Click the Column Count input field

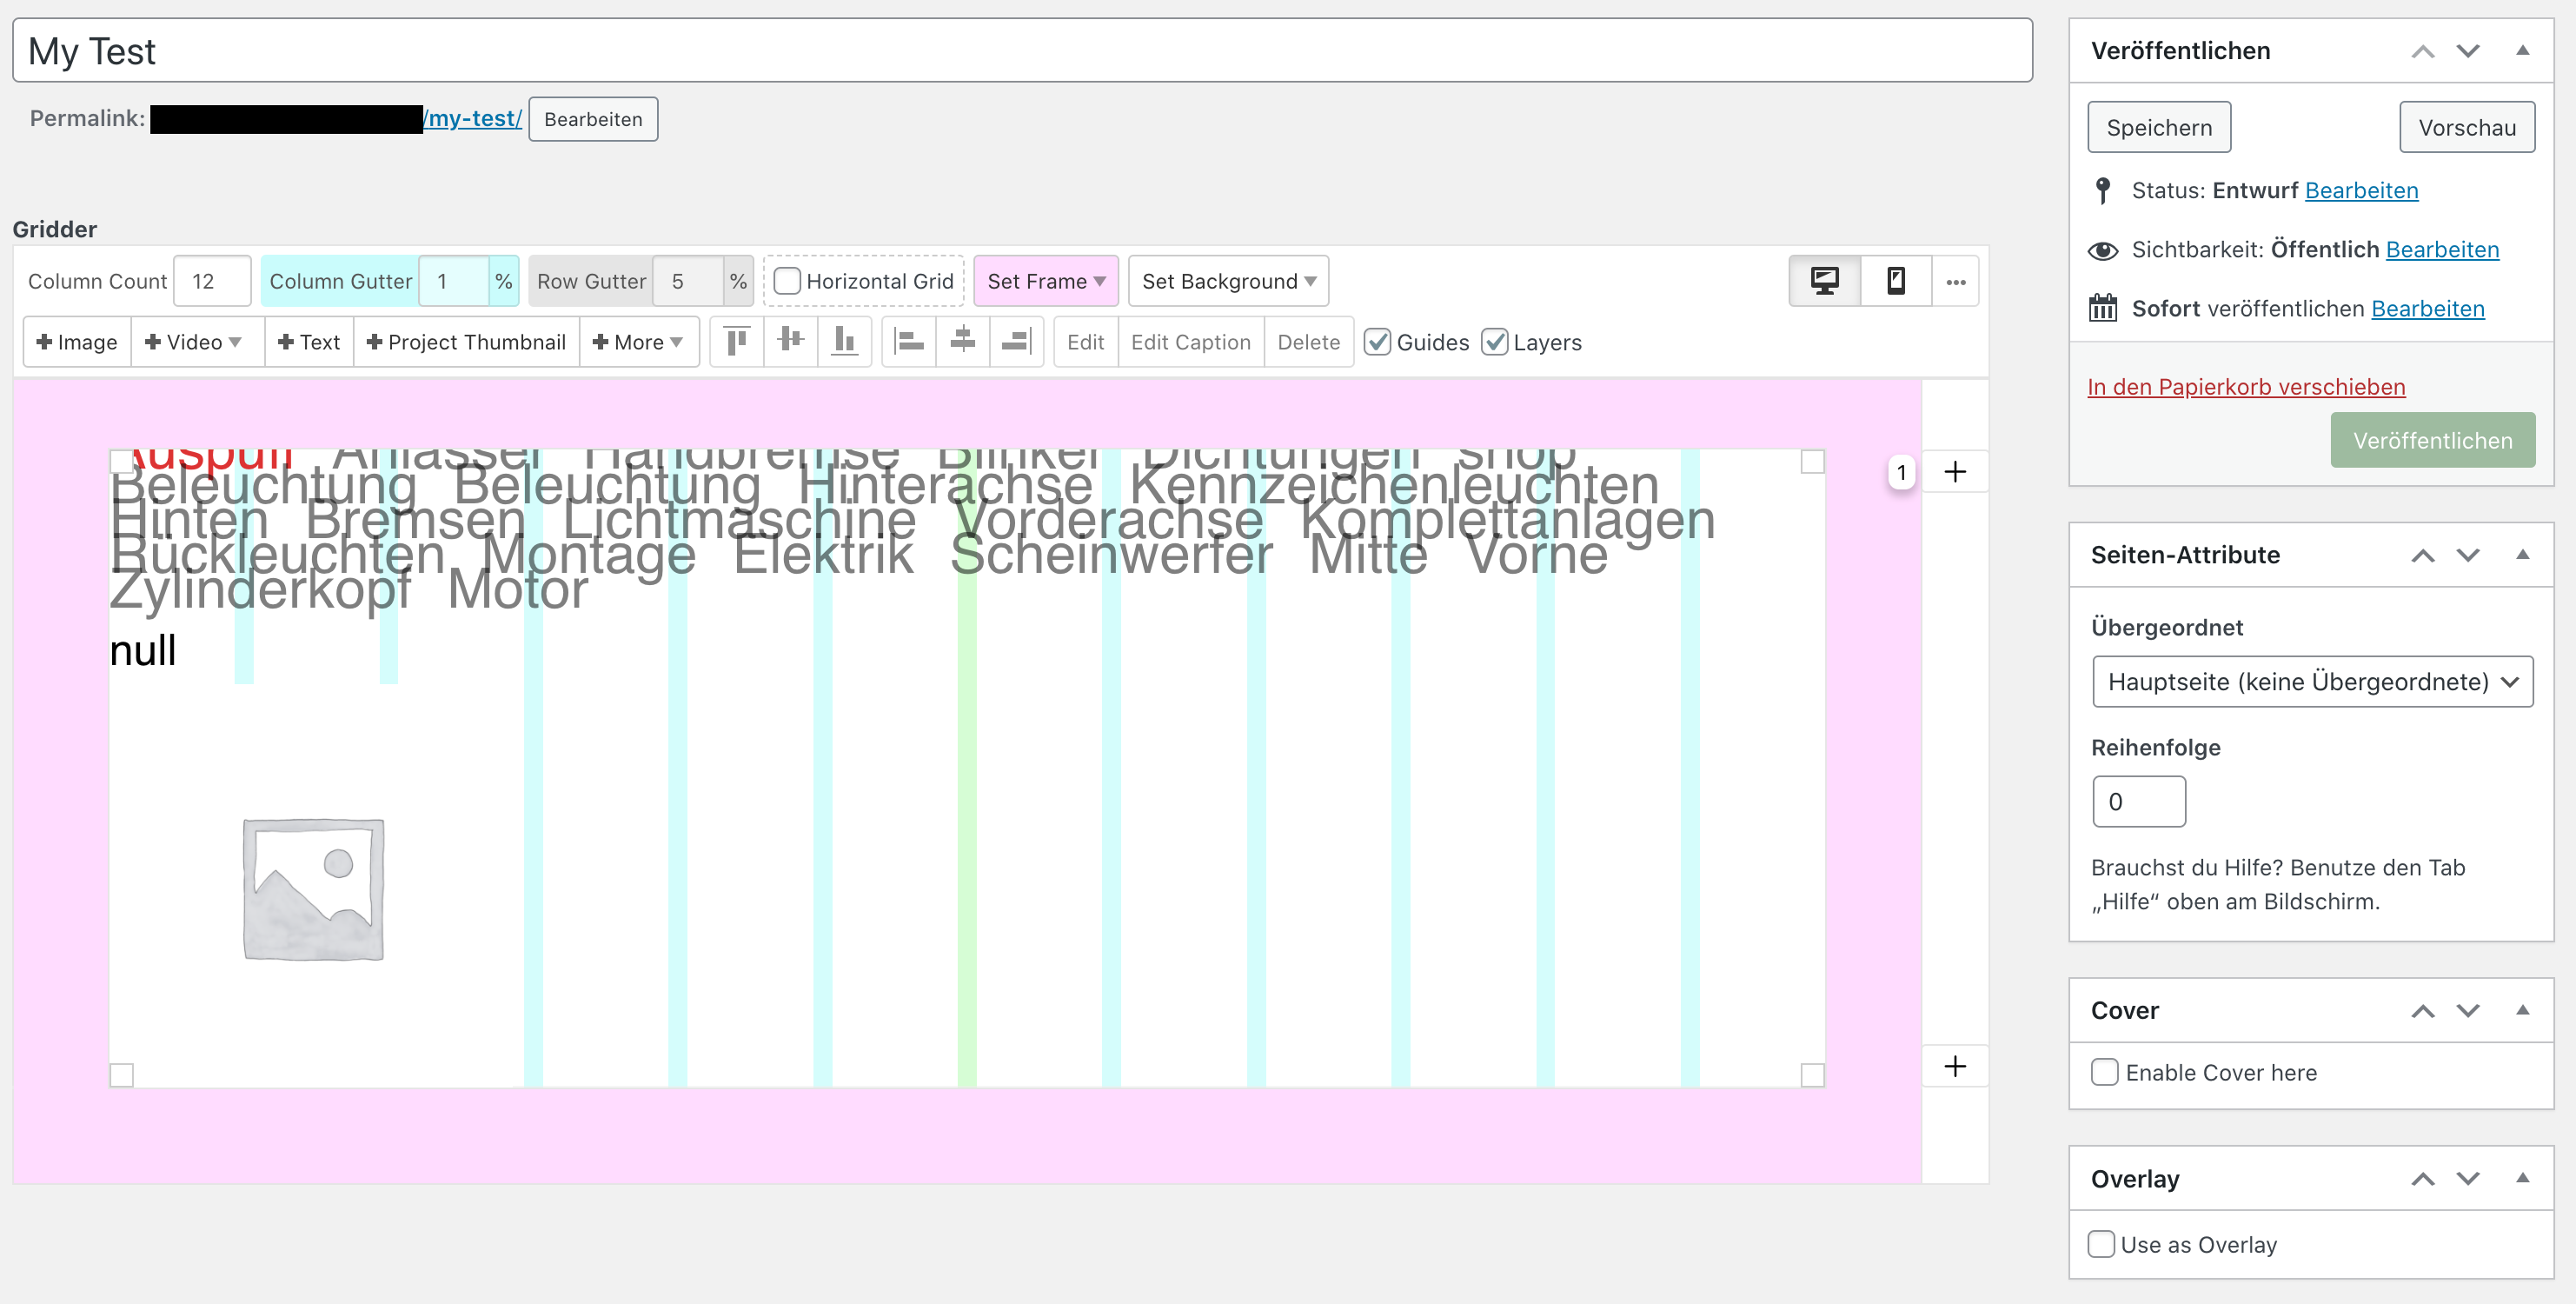coord(212,281)
